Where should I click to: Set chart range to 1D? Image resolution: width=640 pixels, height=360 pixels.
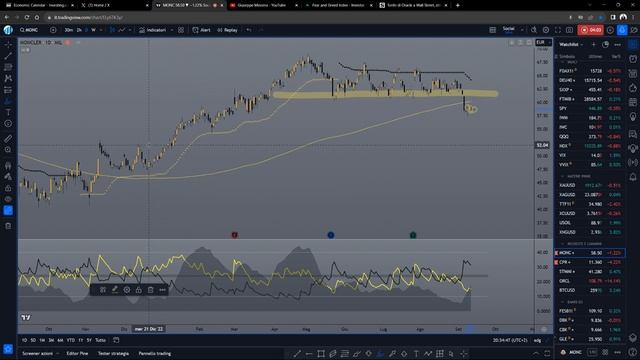coord(24,340)
